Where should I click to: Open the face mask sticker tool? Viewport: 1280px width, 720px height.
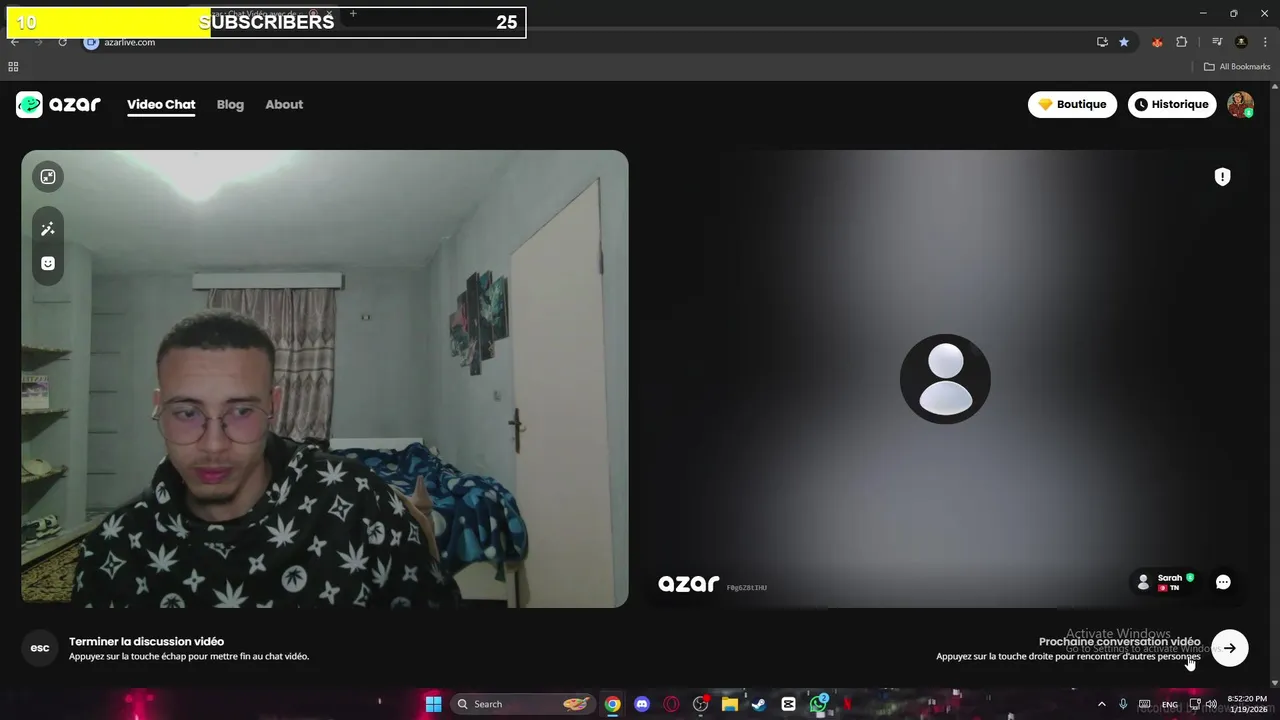click(x=48, y=263)
